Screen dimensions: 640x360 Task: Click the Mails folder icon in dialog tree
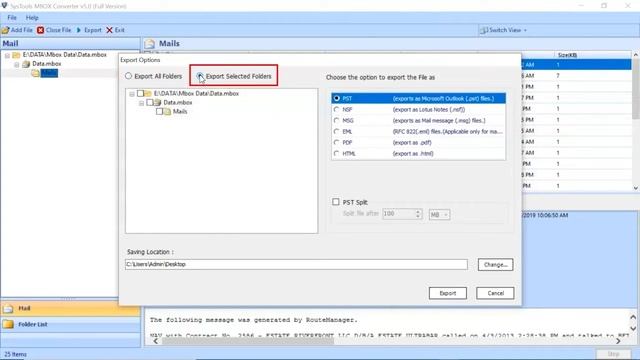pyautogui.click(x=167, y=111)
